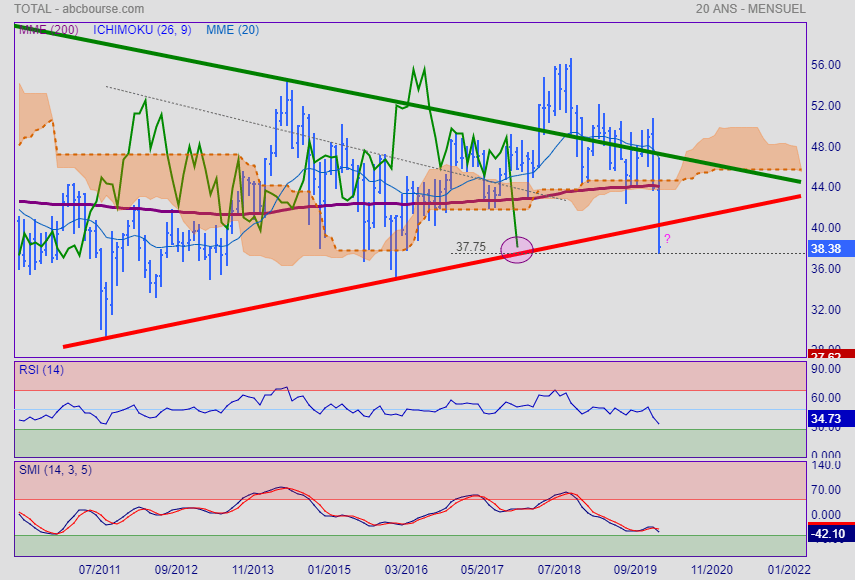
Task: Select the 'MME (20)' legend label
Action: click(x=232, y=30)
